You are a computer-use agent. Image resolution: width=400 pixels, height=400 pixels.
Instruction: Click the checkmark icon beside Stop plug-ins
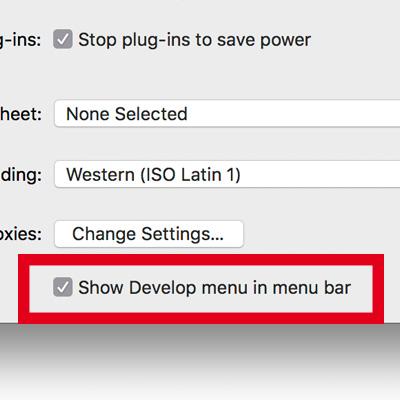coord(63,39)
